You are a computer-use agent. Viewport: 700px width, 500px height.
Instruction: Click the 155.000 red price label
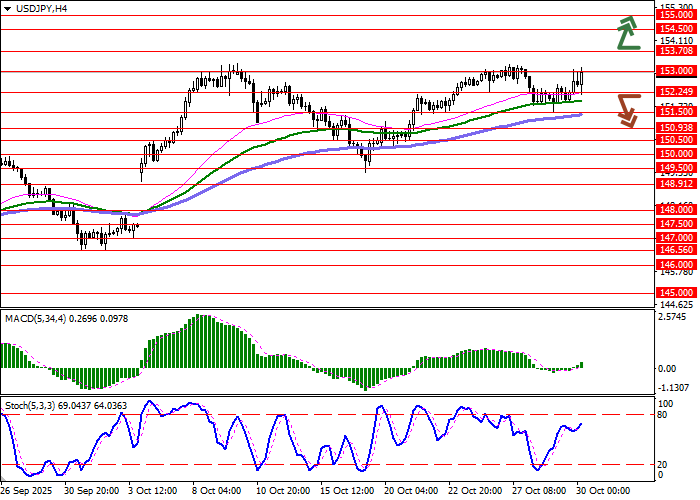[677, 16]
